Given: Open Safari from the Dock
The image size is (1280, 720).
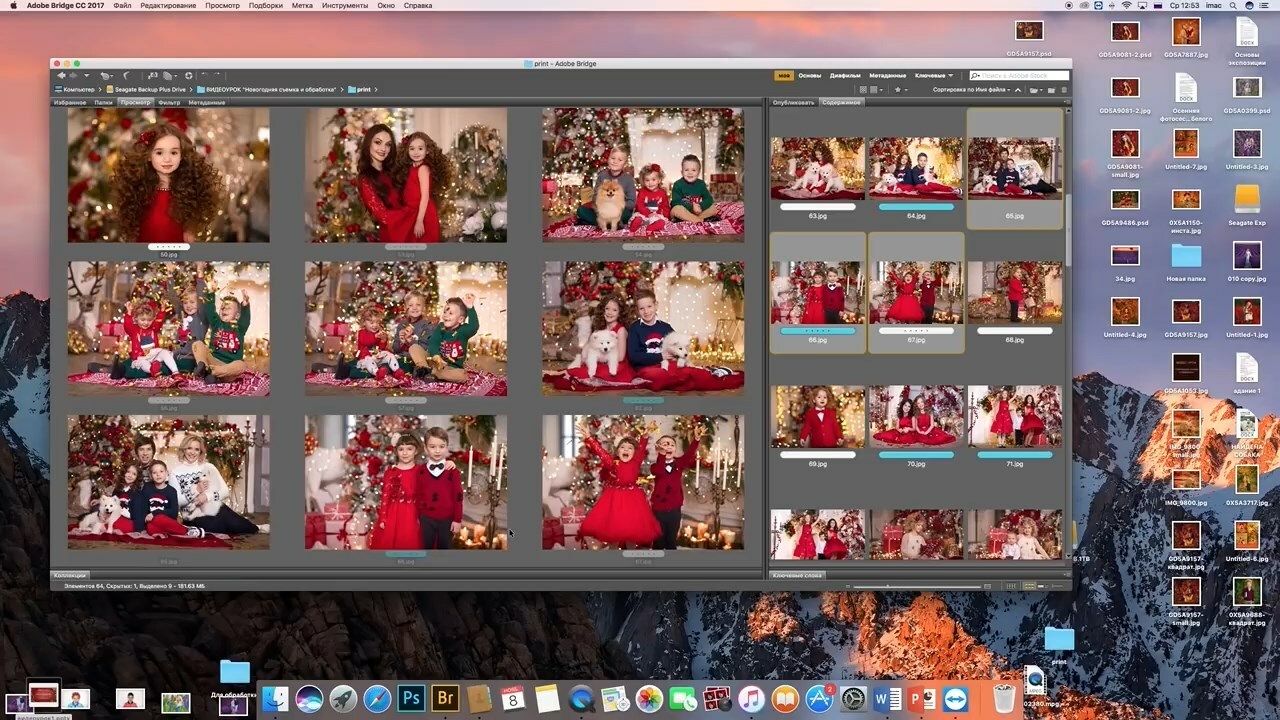Looking at the screenshot, I should [x=377, y=698].
